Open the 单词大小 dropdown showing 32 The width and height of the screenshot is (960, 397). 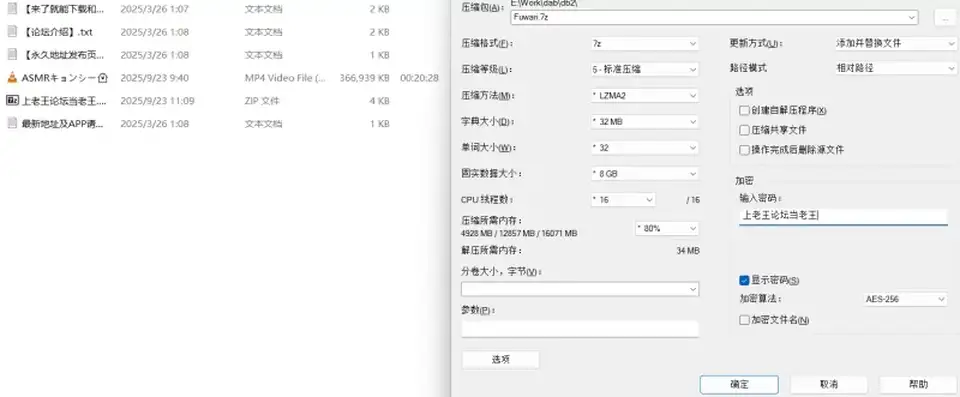(x=644, y=148)
